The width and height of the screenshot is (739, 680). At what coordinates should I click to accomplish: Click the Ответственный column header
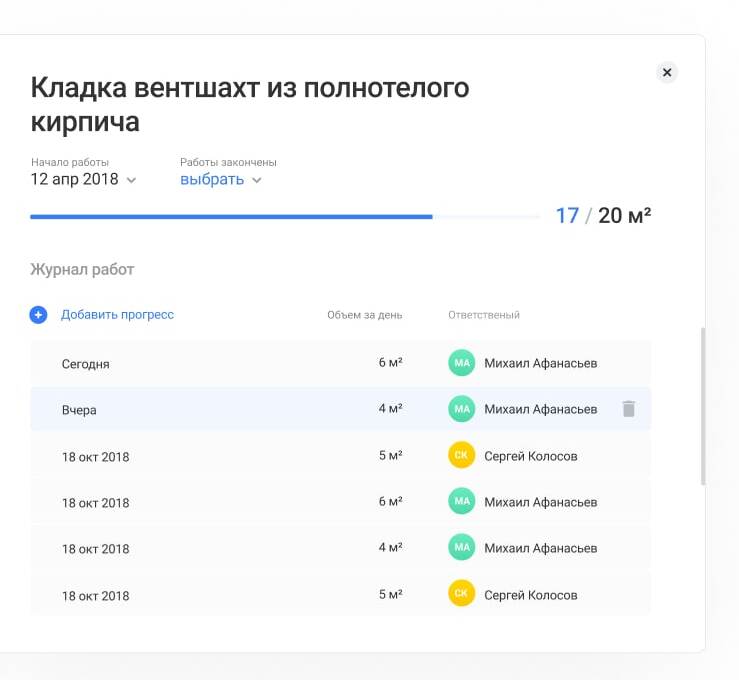pos(483,315)
